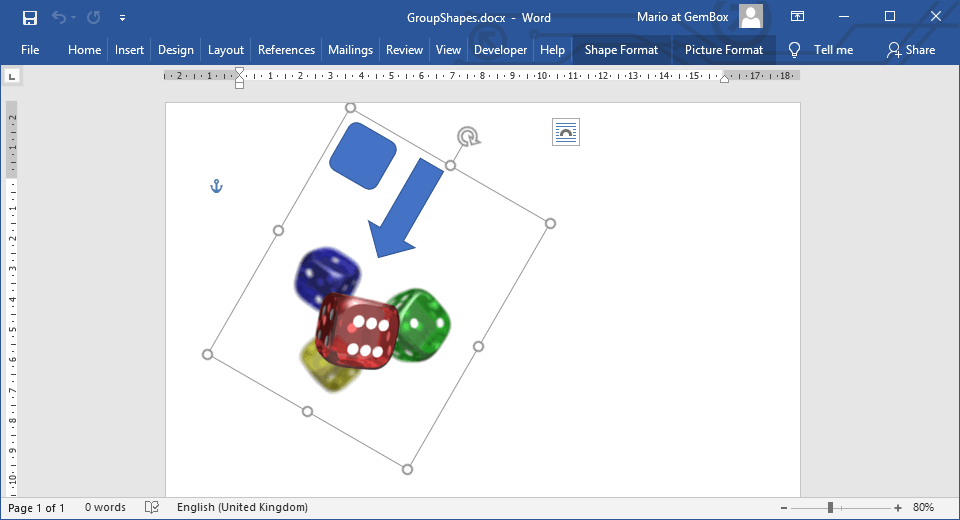Click the zoom slider handle

830,508
